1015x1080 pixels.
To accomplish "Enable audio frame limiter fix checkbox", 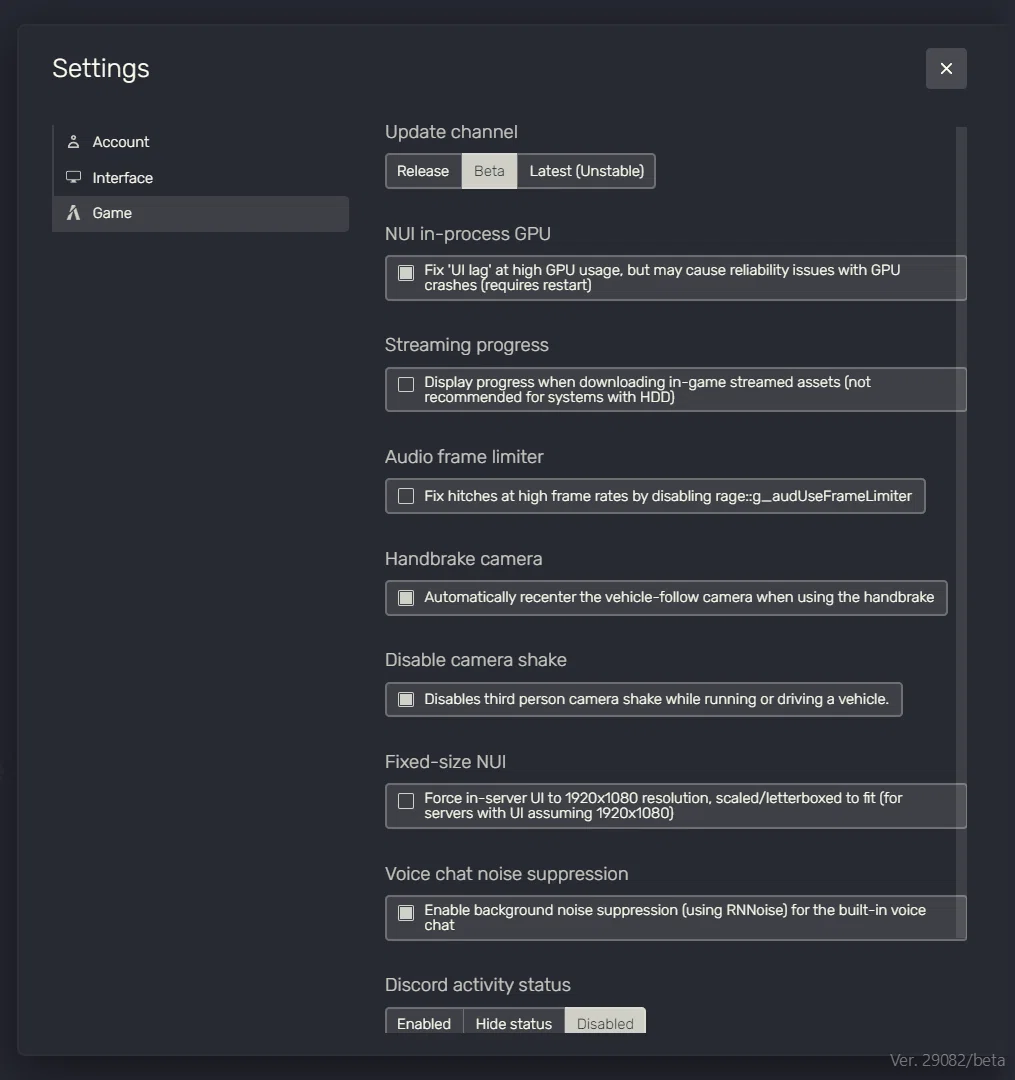I will coord(406,496).
